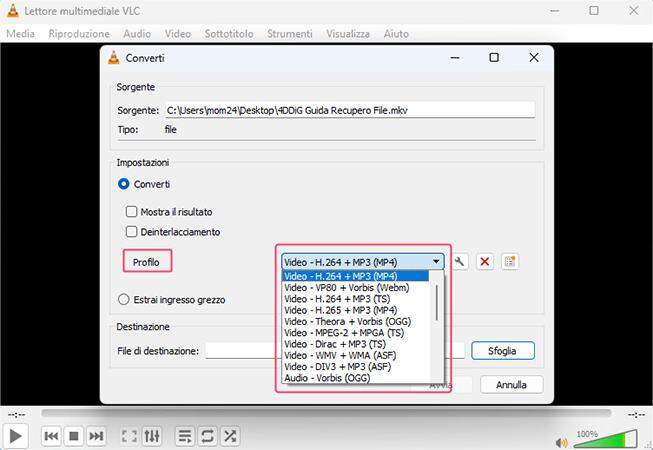Screen dimensions: 653x450
Task: Click remaining time label at right
Action: coord(636,415)
